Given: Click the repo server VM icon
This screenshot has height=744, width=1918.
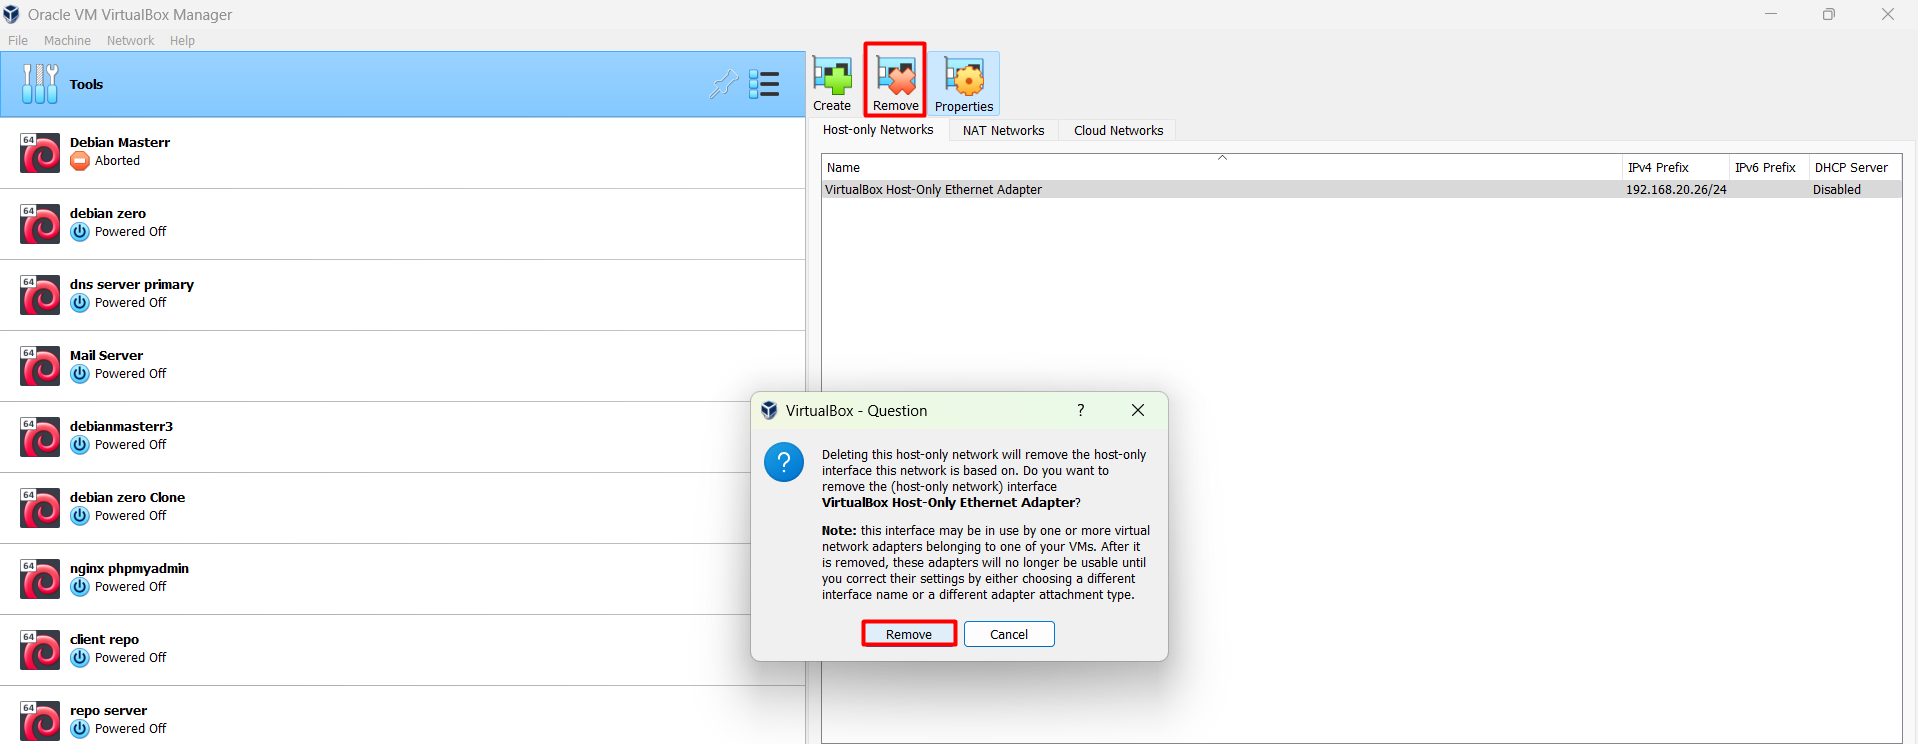Looking at the screenshot, I should coord(40,721).
